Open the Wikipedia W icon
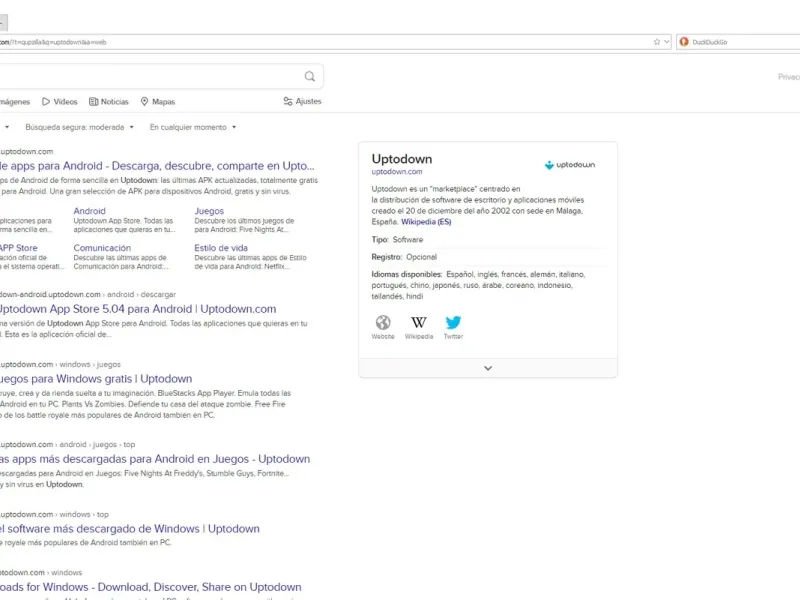Screen dimensions: 800x600 [418, 322]
